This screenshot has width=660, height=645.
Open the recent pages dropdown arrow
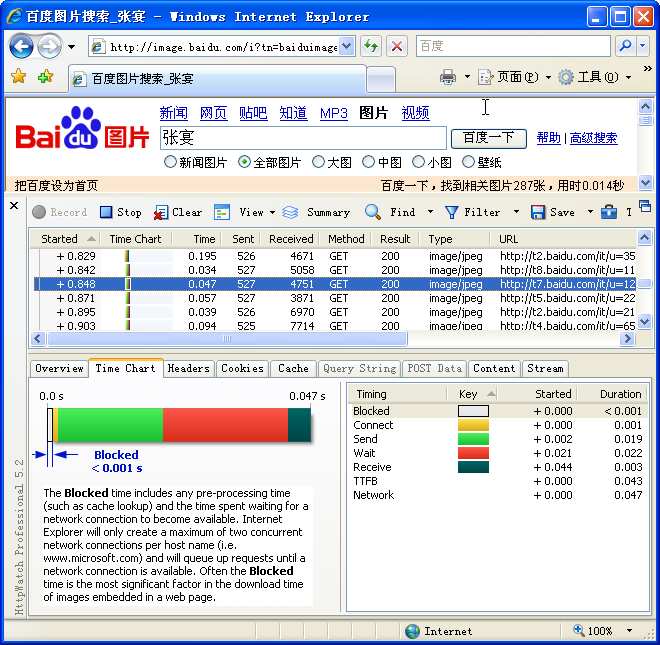coord(71,46)
